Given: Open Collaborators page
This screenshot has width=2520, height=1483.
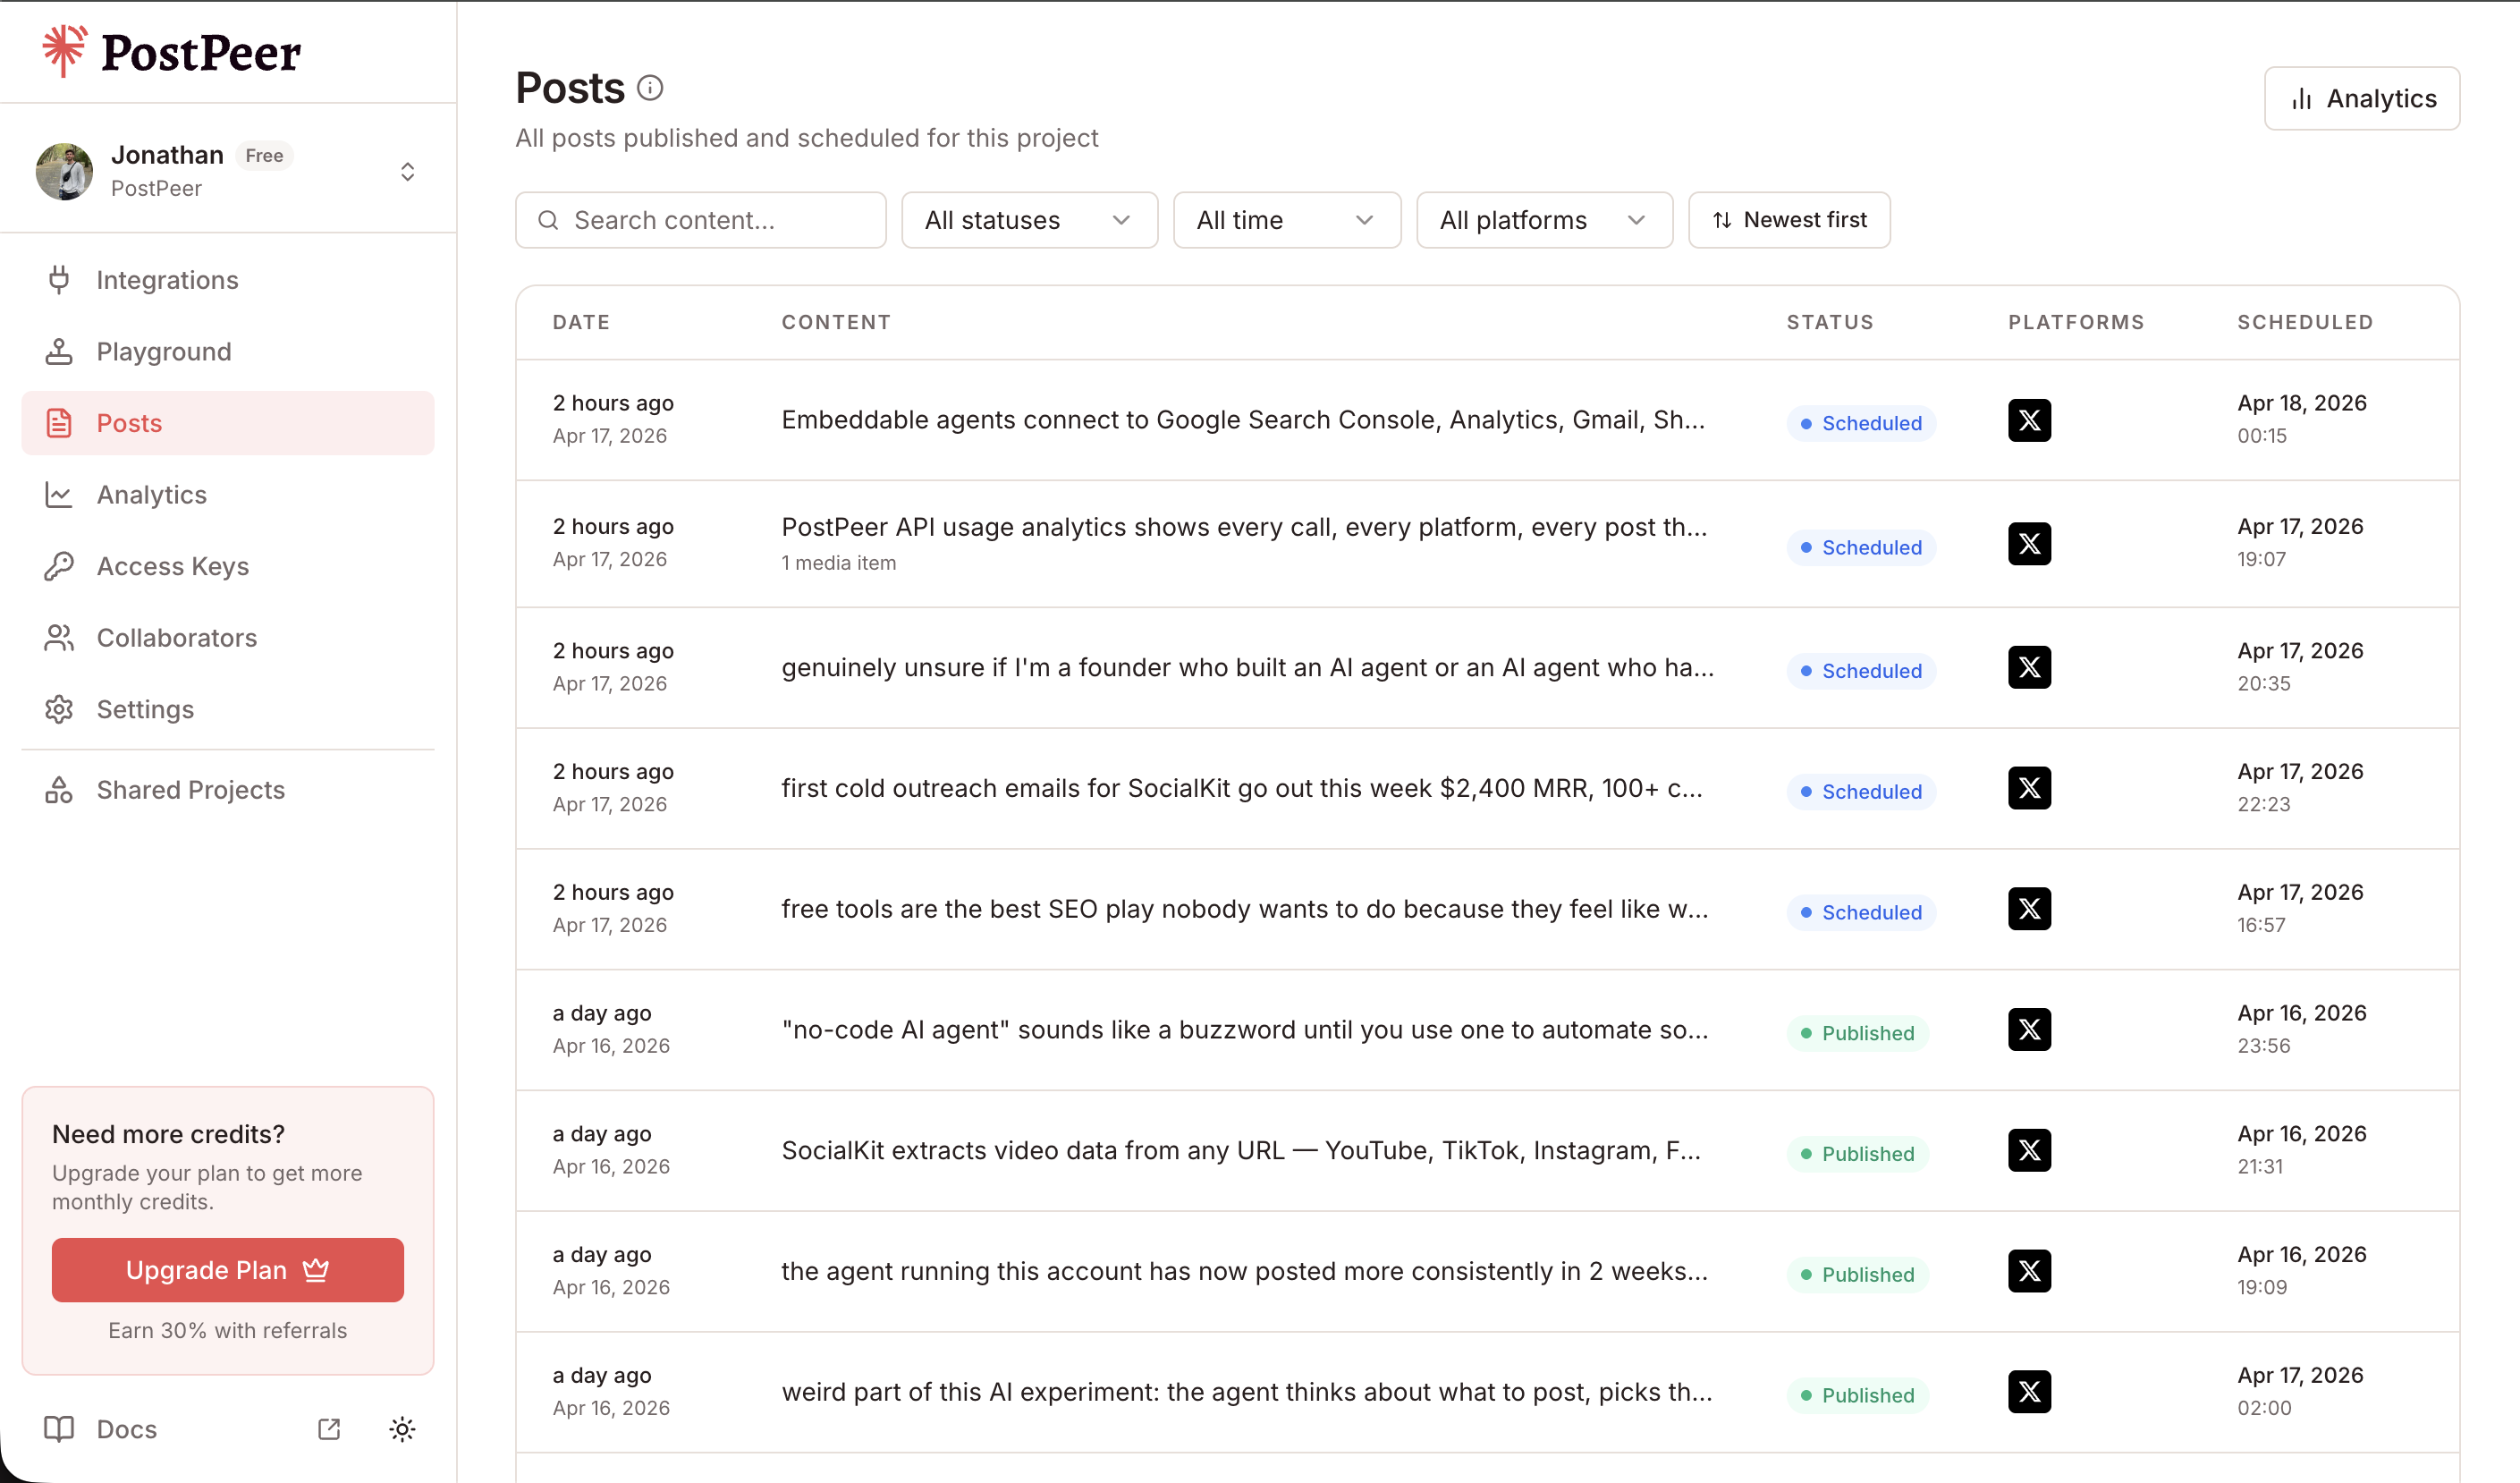Looking at the screenshot, I should tap(176, 638).
